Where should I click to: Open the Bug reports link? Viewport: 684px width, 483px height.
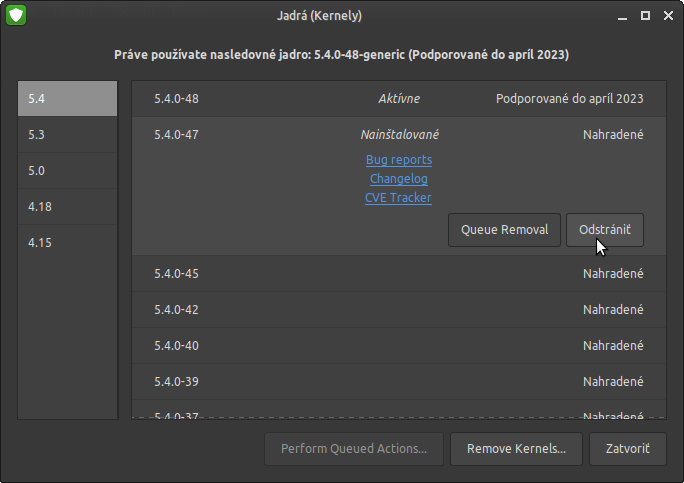tap(399, 160)
